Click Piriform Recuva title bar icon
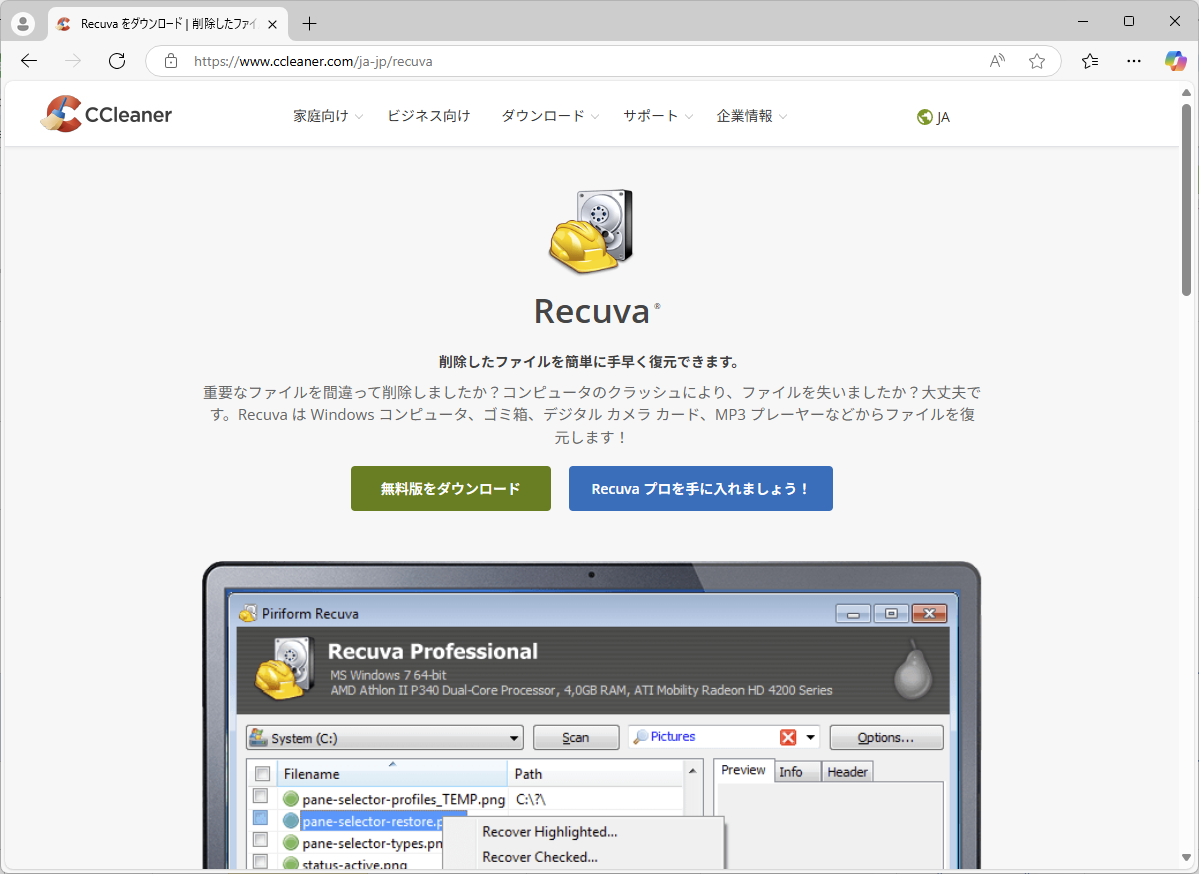The image size is (1199, 874). pos(248,613)
